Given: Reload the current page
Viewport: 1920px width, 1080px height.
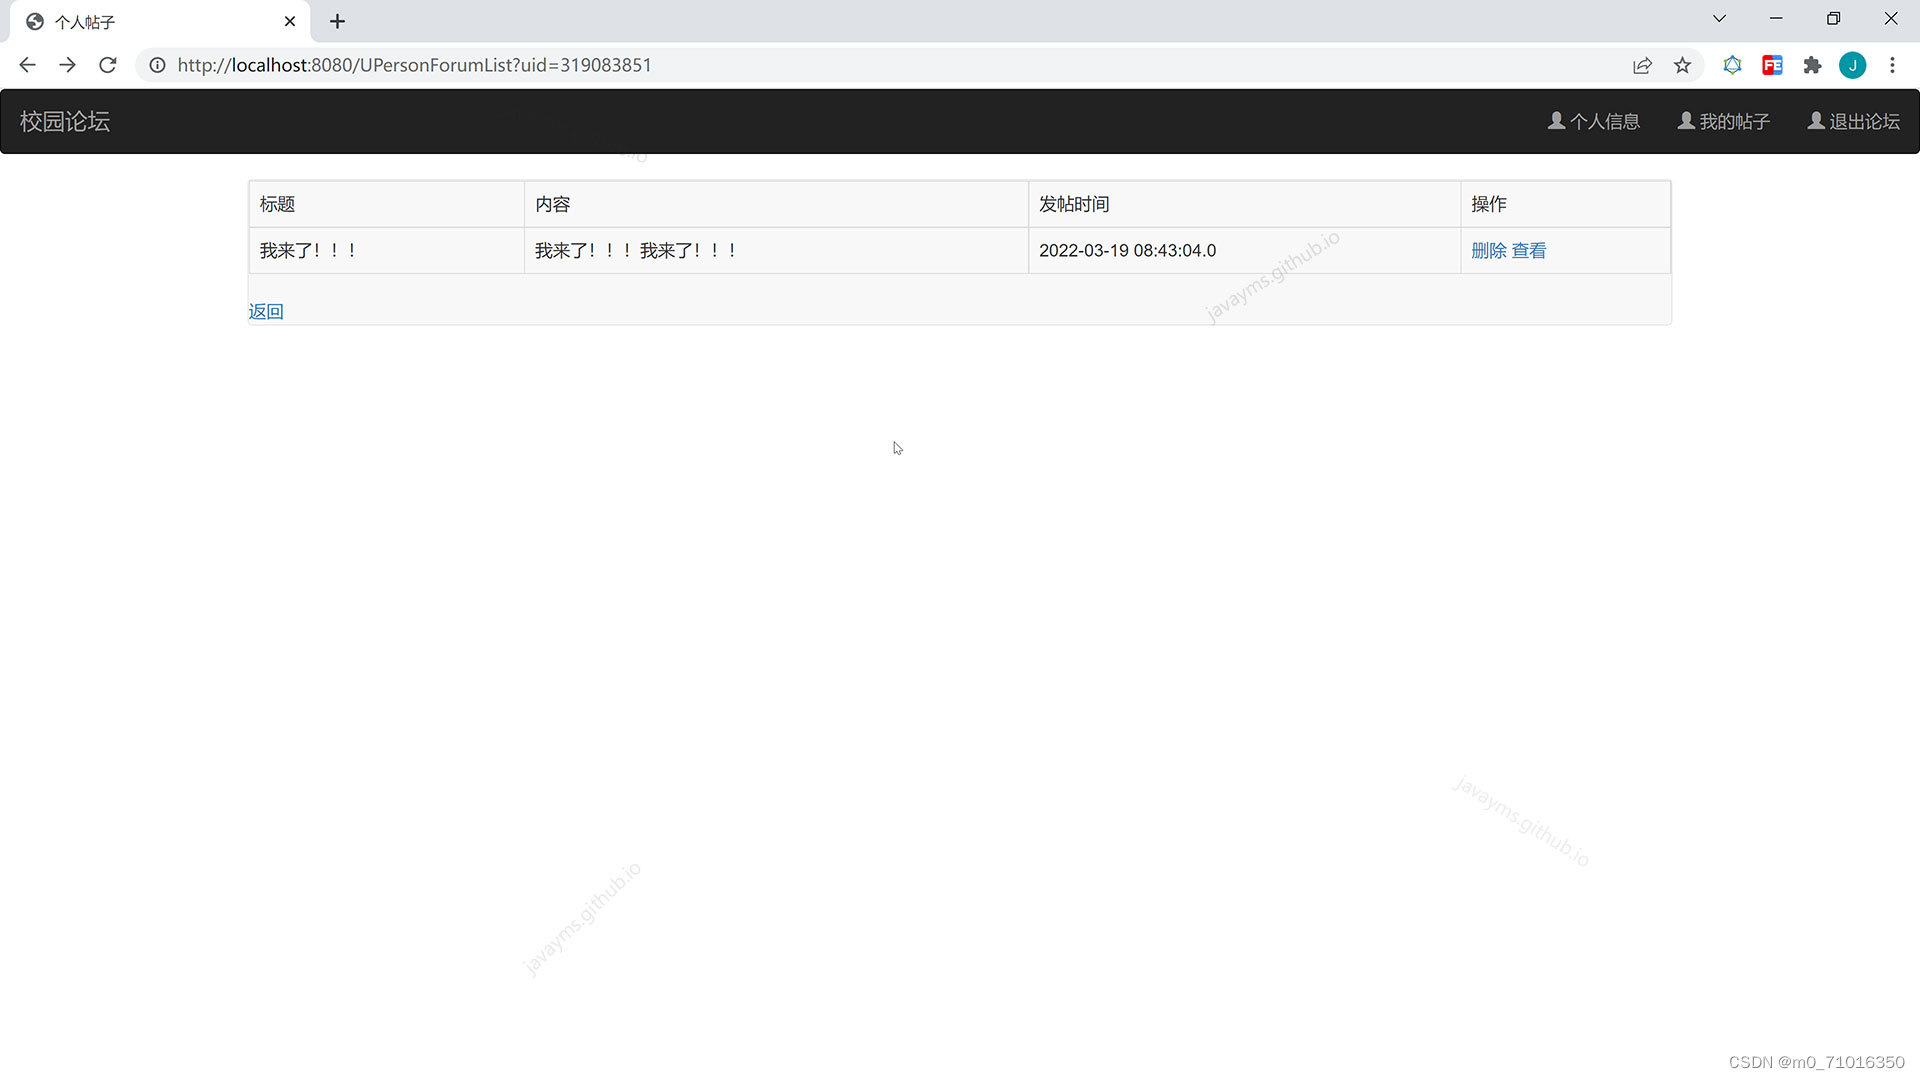Looking at the screenshot, I should tap(108, 65).
